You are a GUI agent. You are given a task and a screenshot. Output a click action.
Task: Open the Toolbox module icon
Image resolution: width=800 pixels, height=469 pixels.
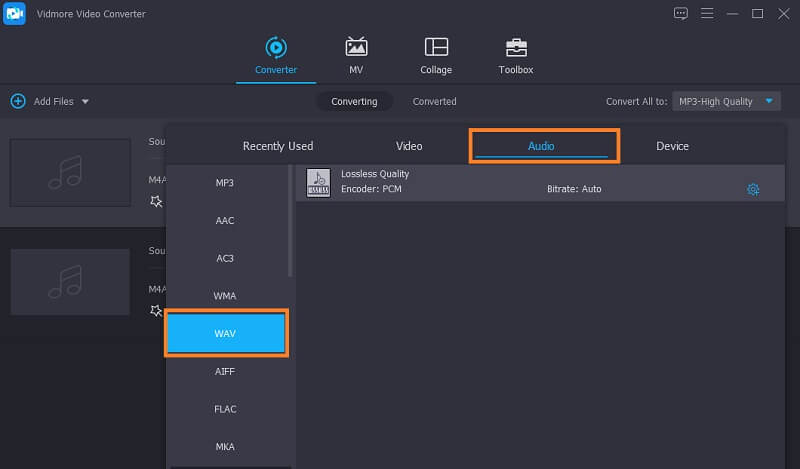516,48
